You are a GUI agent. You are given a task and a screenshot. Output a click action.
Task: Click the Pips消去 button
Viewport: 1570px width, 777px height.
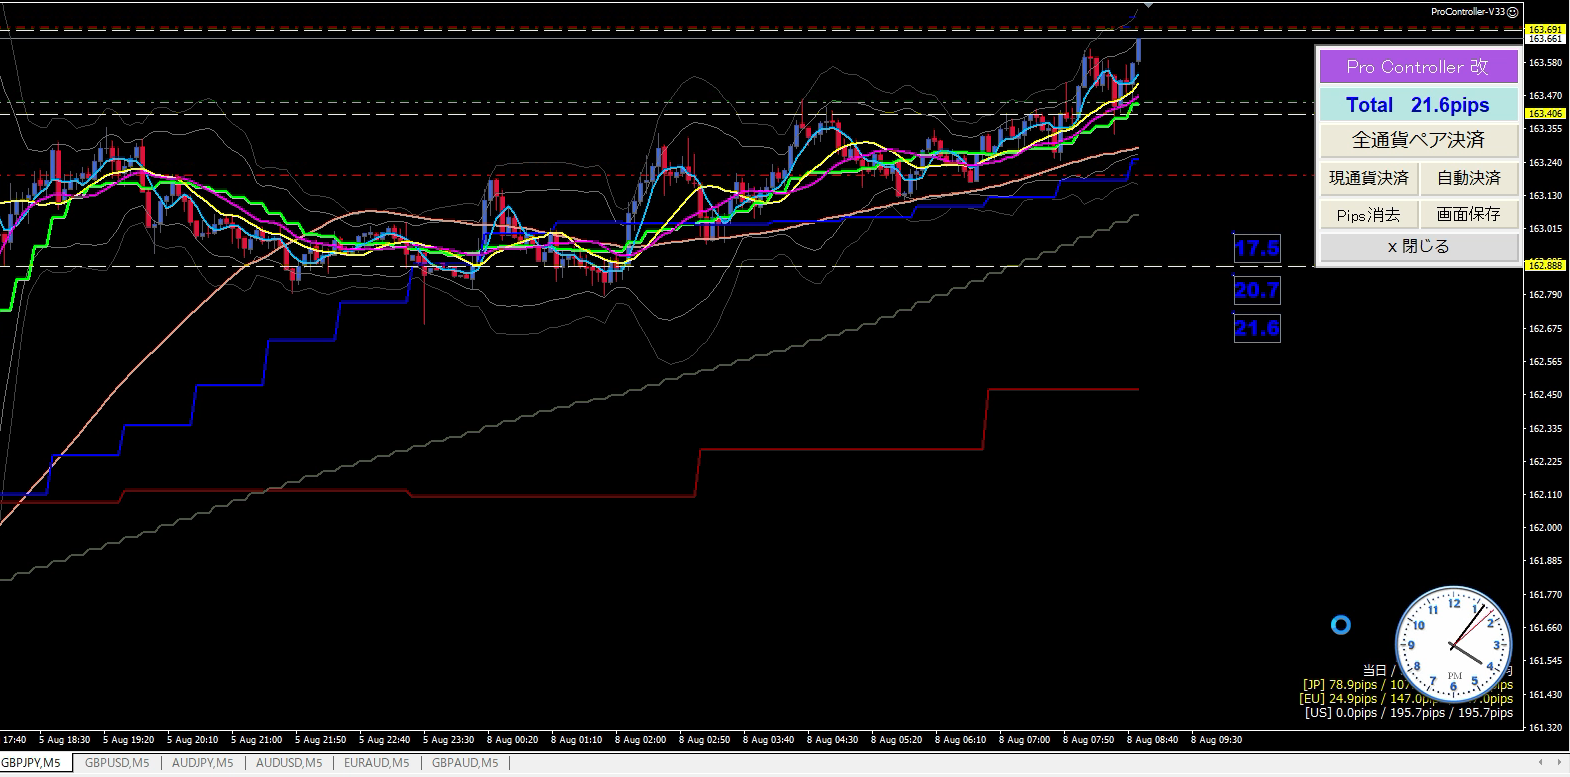tap(1368, 214)
